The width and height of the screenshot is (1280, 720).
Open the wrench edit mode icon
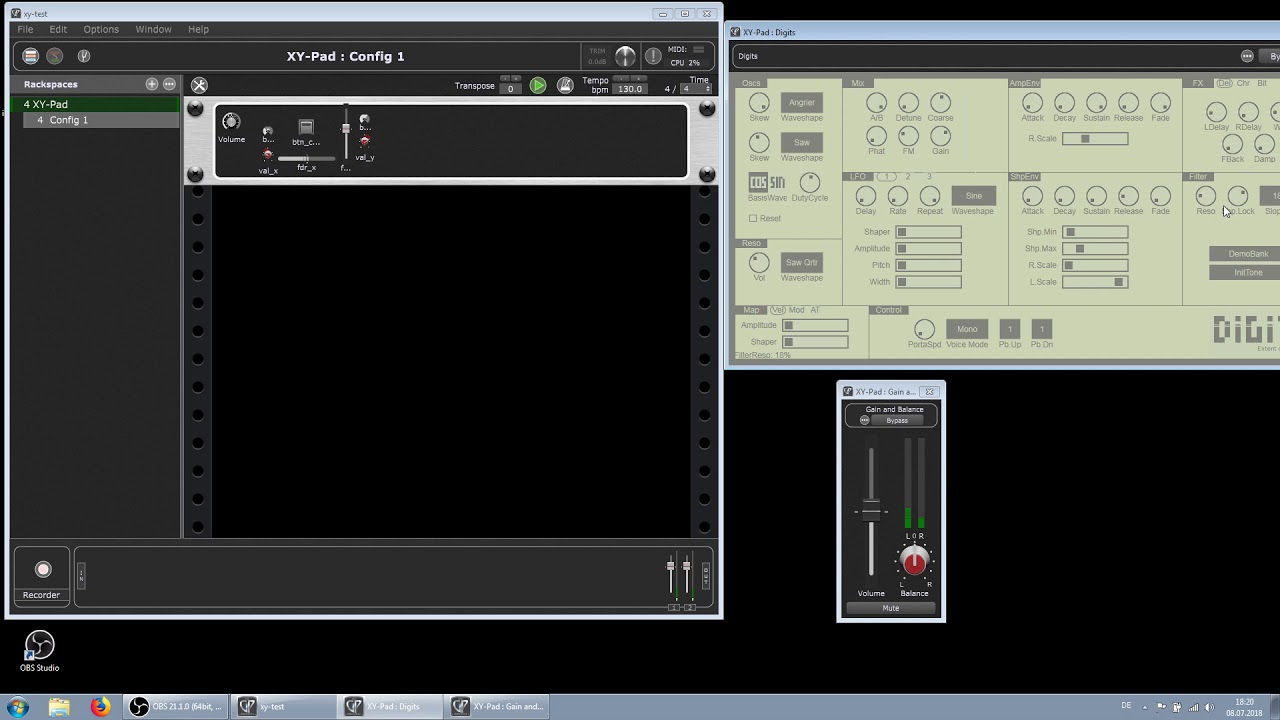coord(199,85)
